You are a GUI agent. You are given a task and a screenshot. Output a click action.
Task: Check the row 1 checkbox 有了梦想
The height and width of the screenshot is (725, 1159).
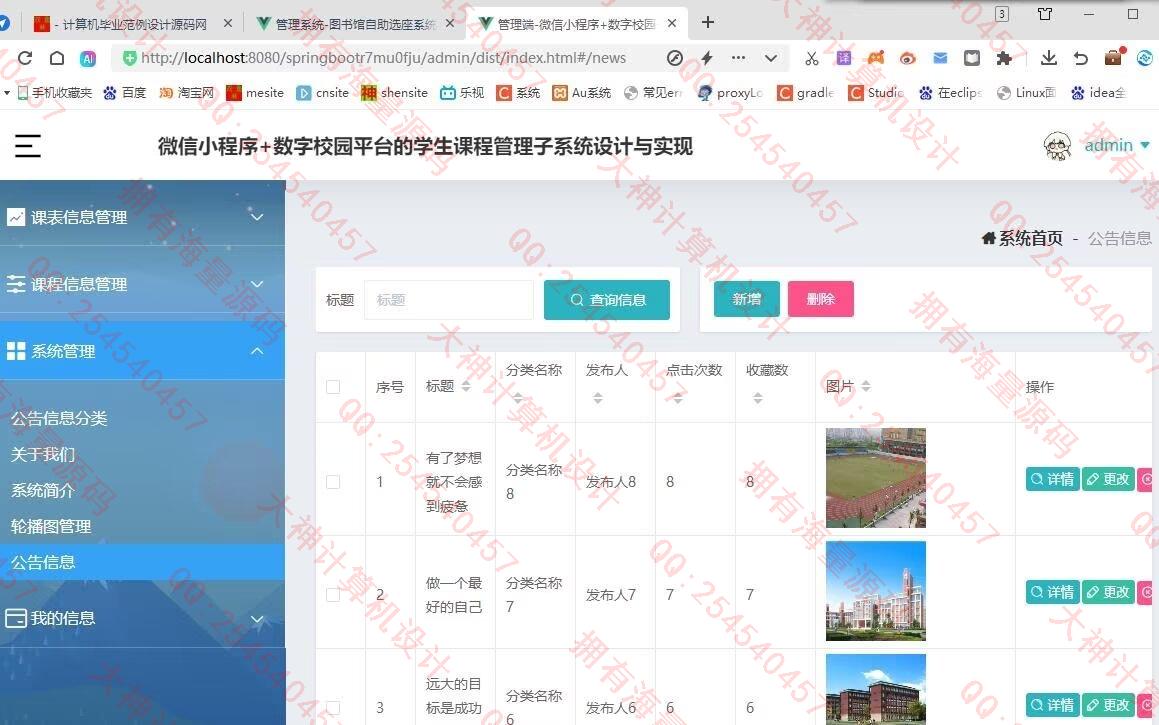tap(333, 482)
